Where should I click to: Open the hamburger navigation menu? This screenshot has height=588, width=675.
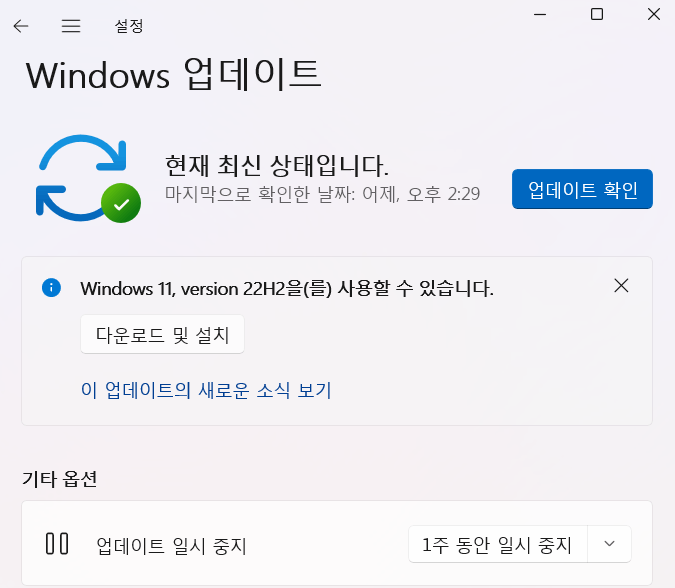[71, 26]
